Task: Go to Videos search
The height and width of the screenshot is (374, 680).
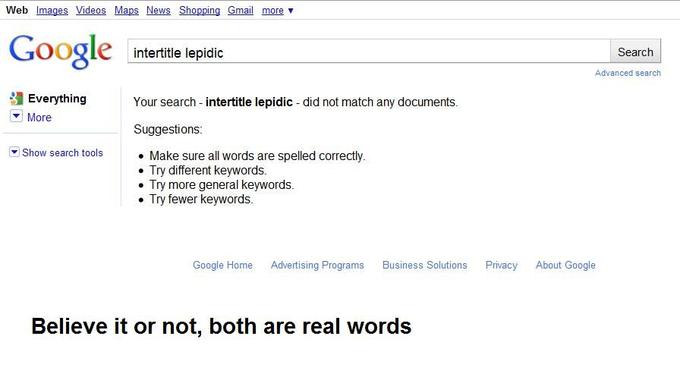Action: point(91,10)
